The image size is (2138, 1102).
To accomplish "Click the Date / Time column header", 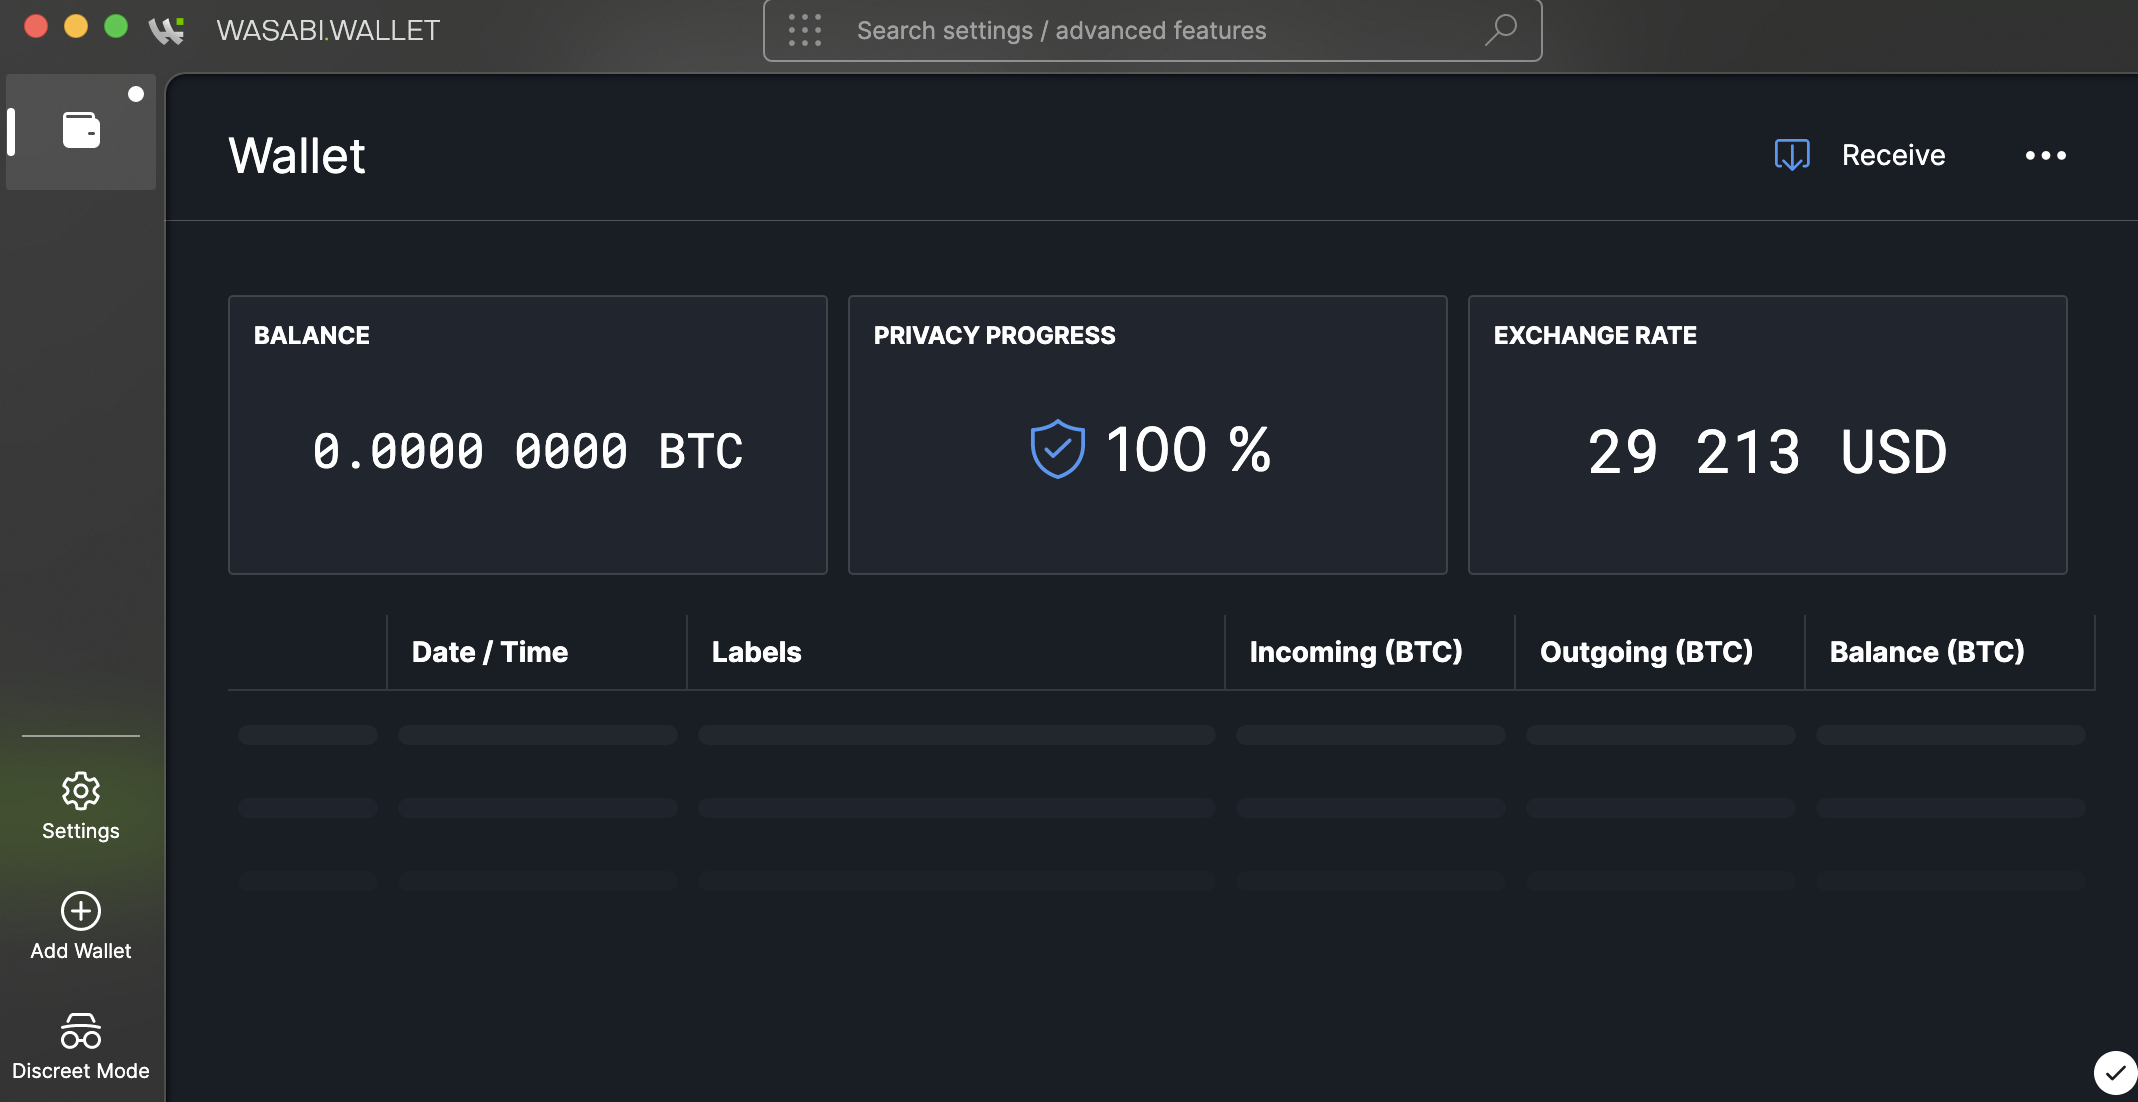I will (489, 651).
